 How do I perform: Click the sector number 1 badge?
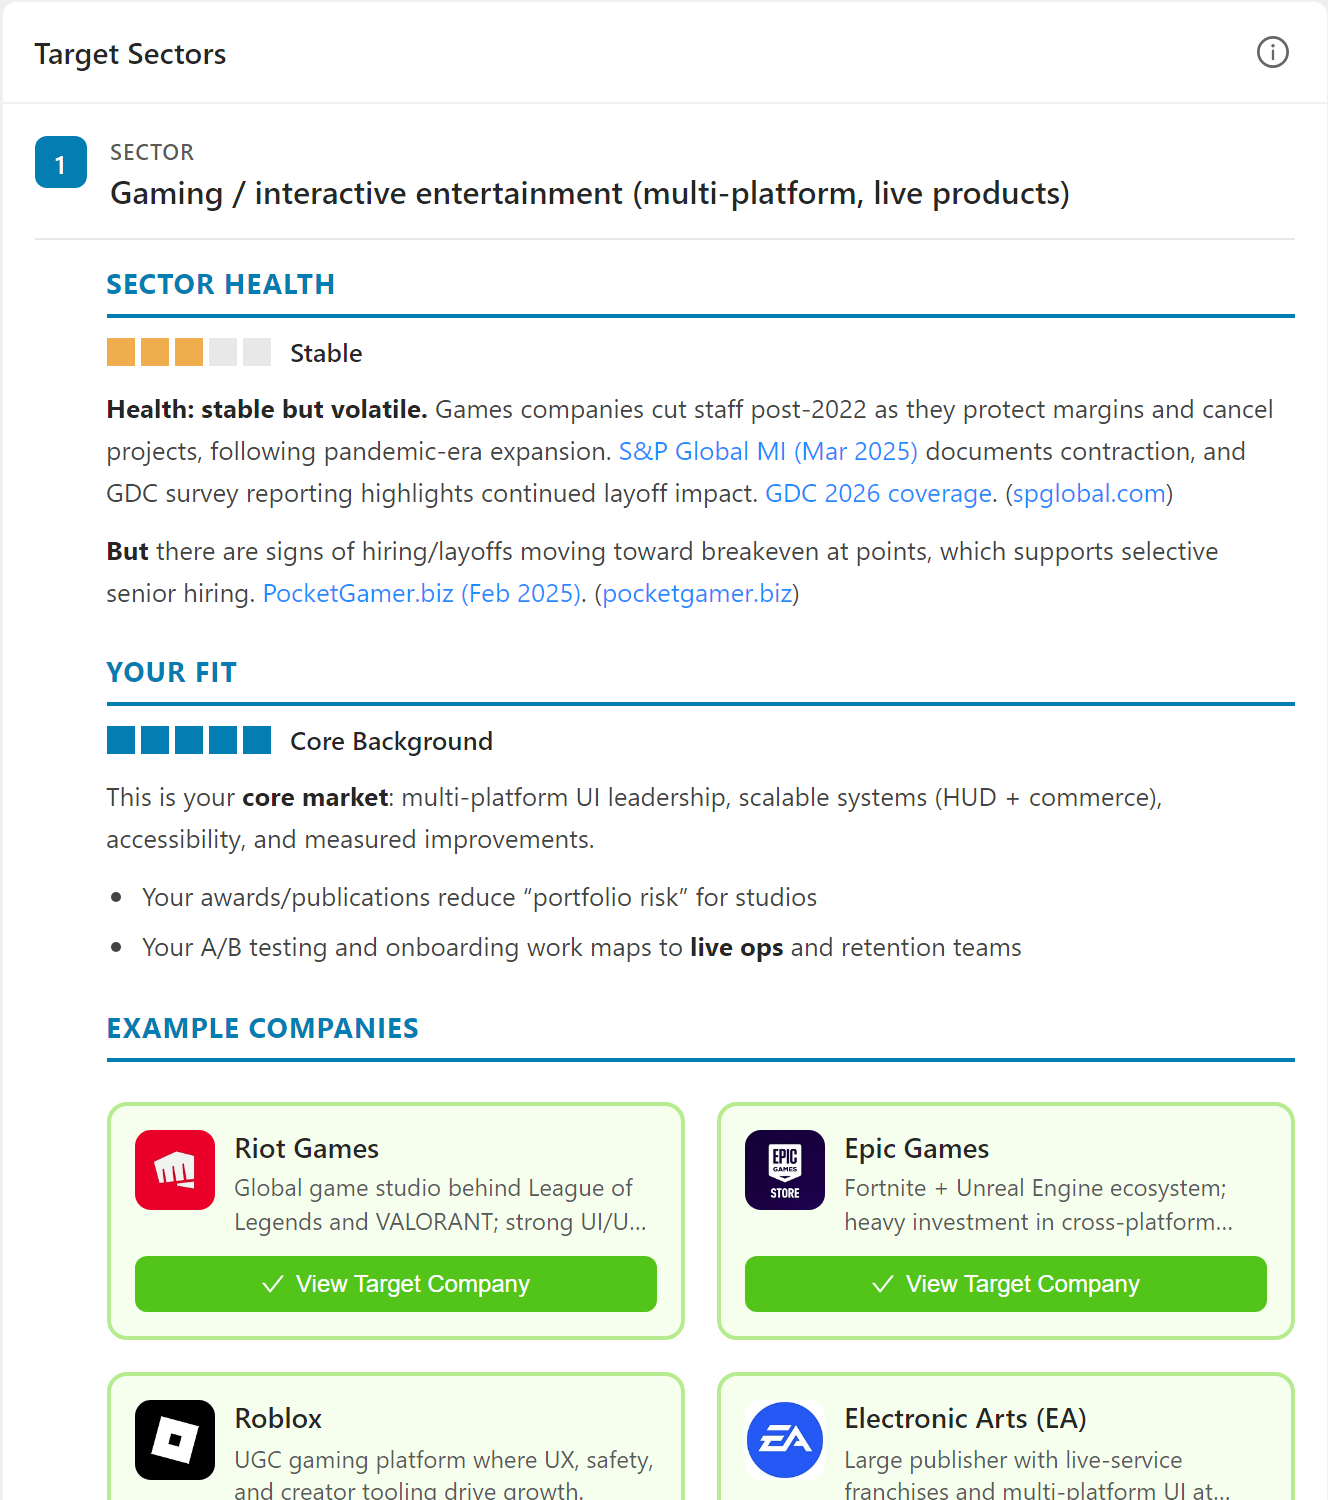[x=61, y=162]
